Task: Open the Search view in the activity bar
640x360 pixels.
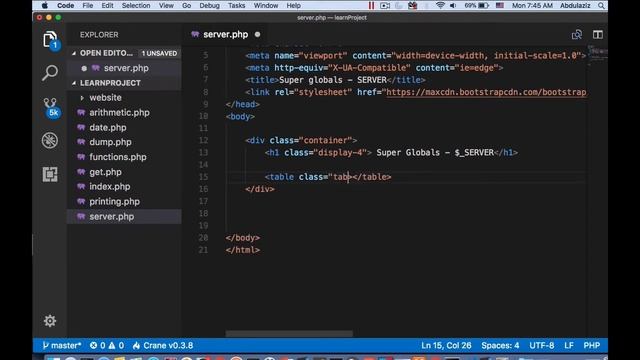Action: (x=50, y=73)
